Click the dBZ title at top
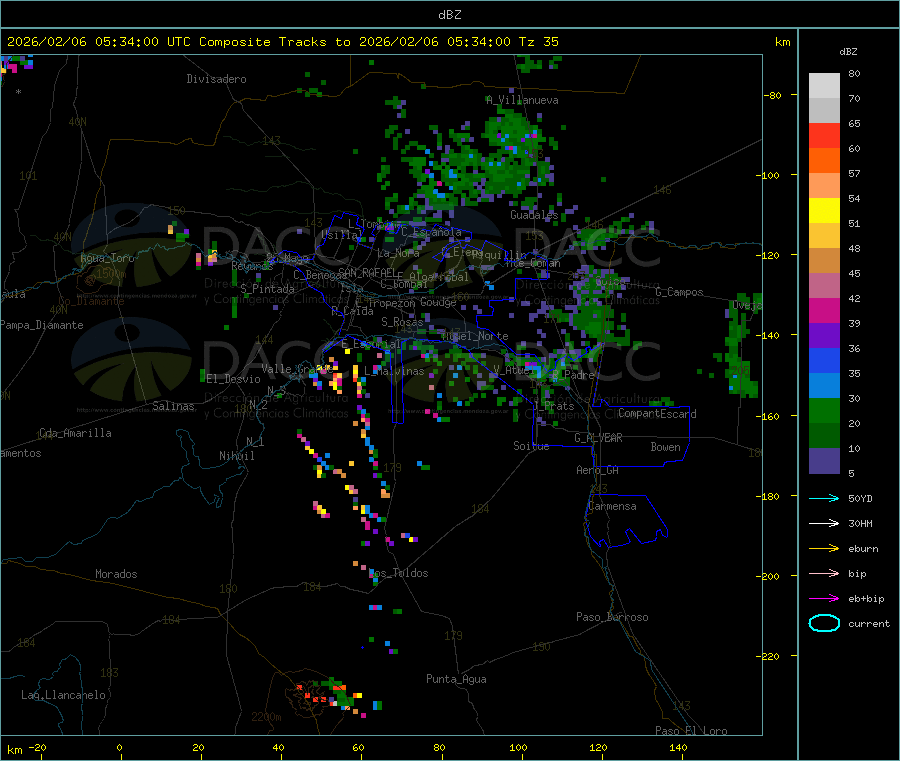 (449, 15)
